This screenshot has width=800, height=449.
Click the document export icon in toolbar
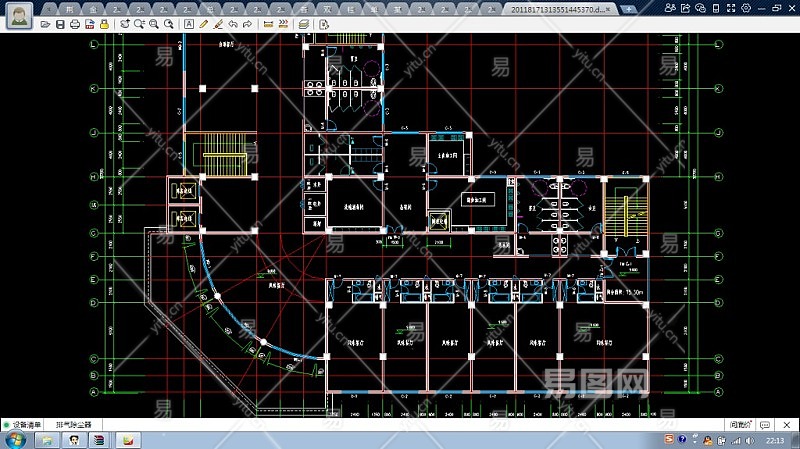click(x=323, y=24)
